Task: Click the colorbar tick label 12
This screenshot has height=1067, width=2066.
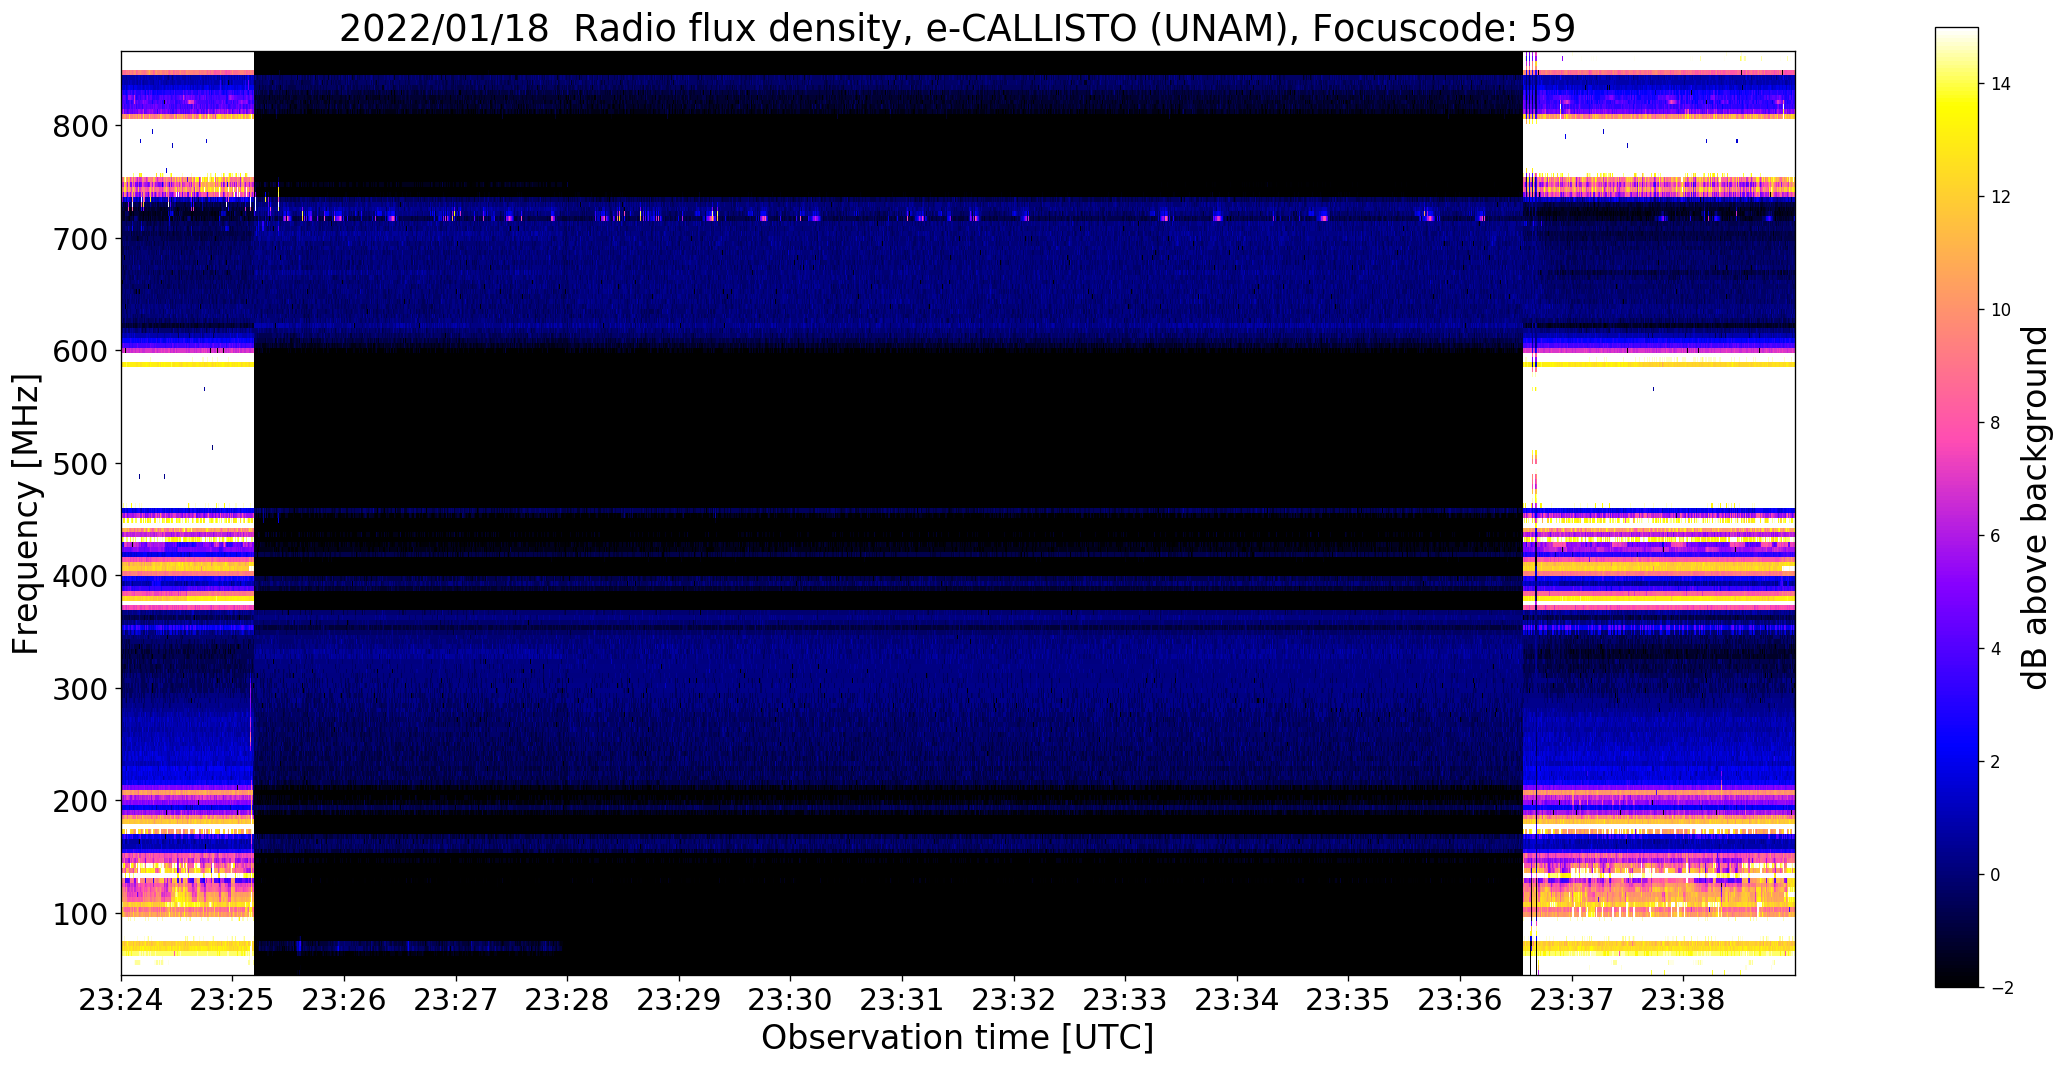Action: [x=2001, y=197]
